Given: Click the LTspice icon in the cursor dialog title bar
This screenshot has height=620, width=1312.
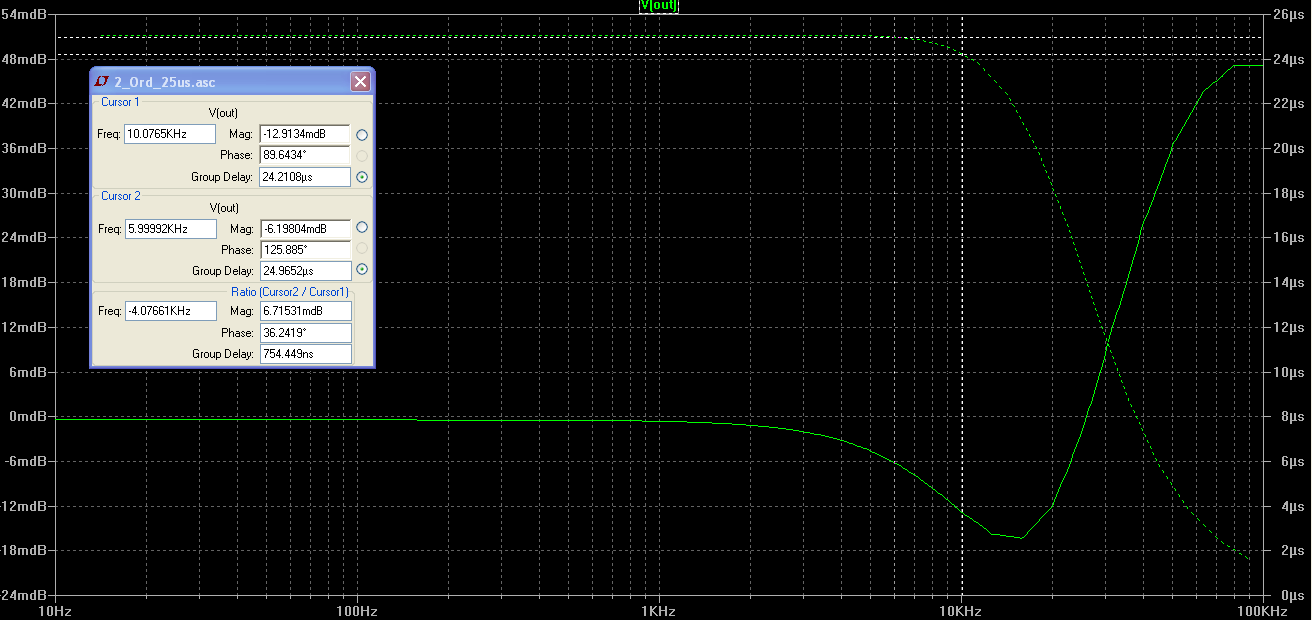Looking at the screenshot, I should (102, 82).
